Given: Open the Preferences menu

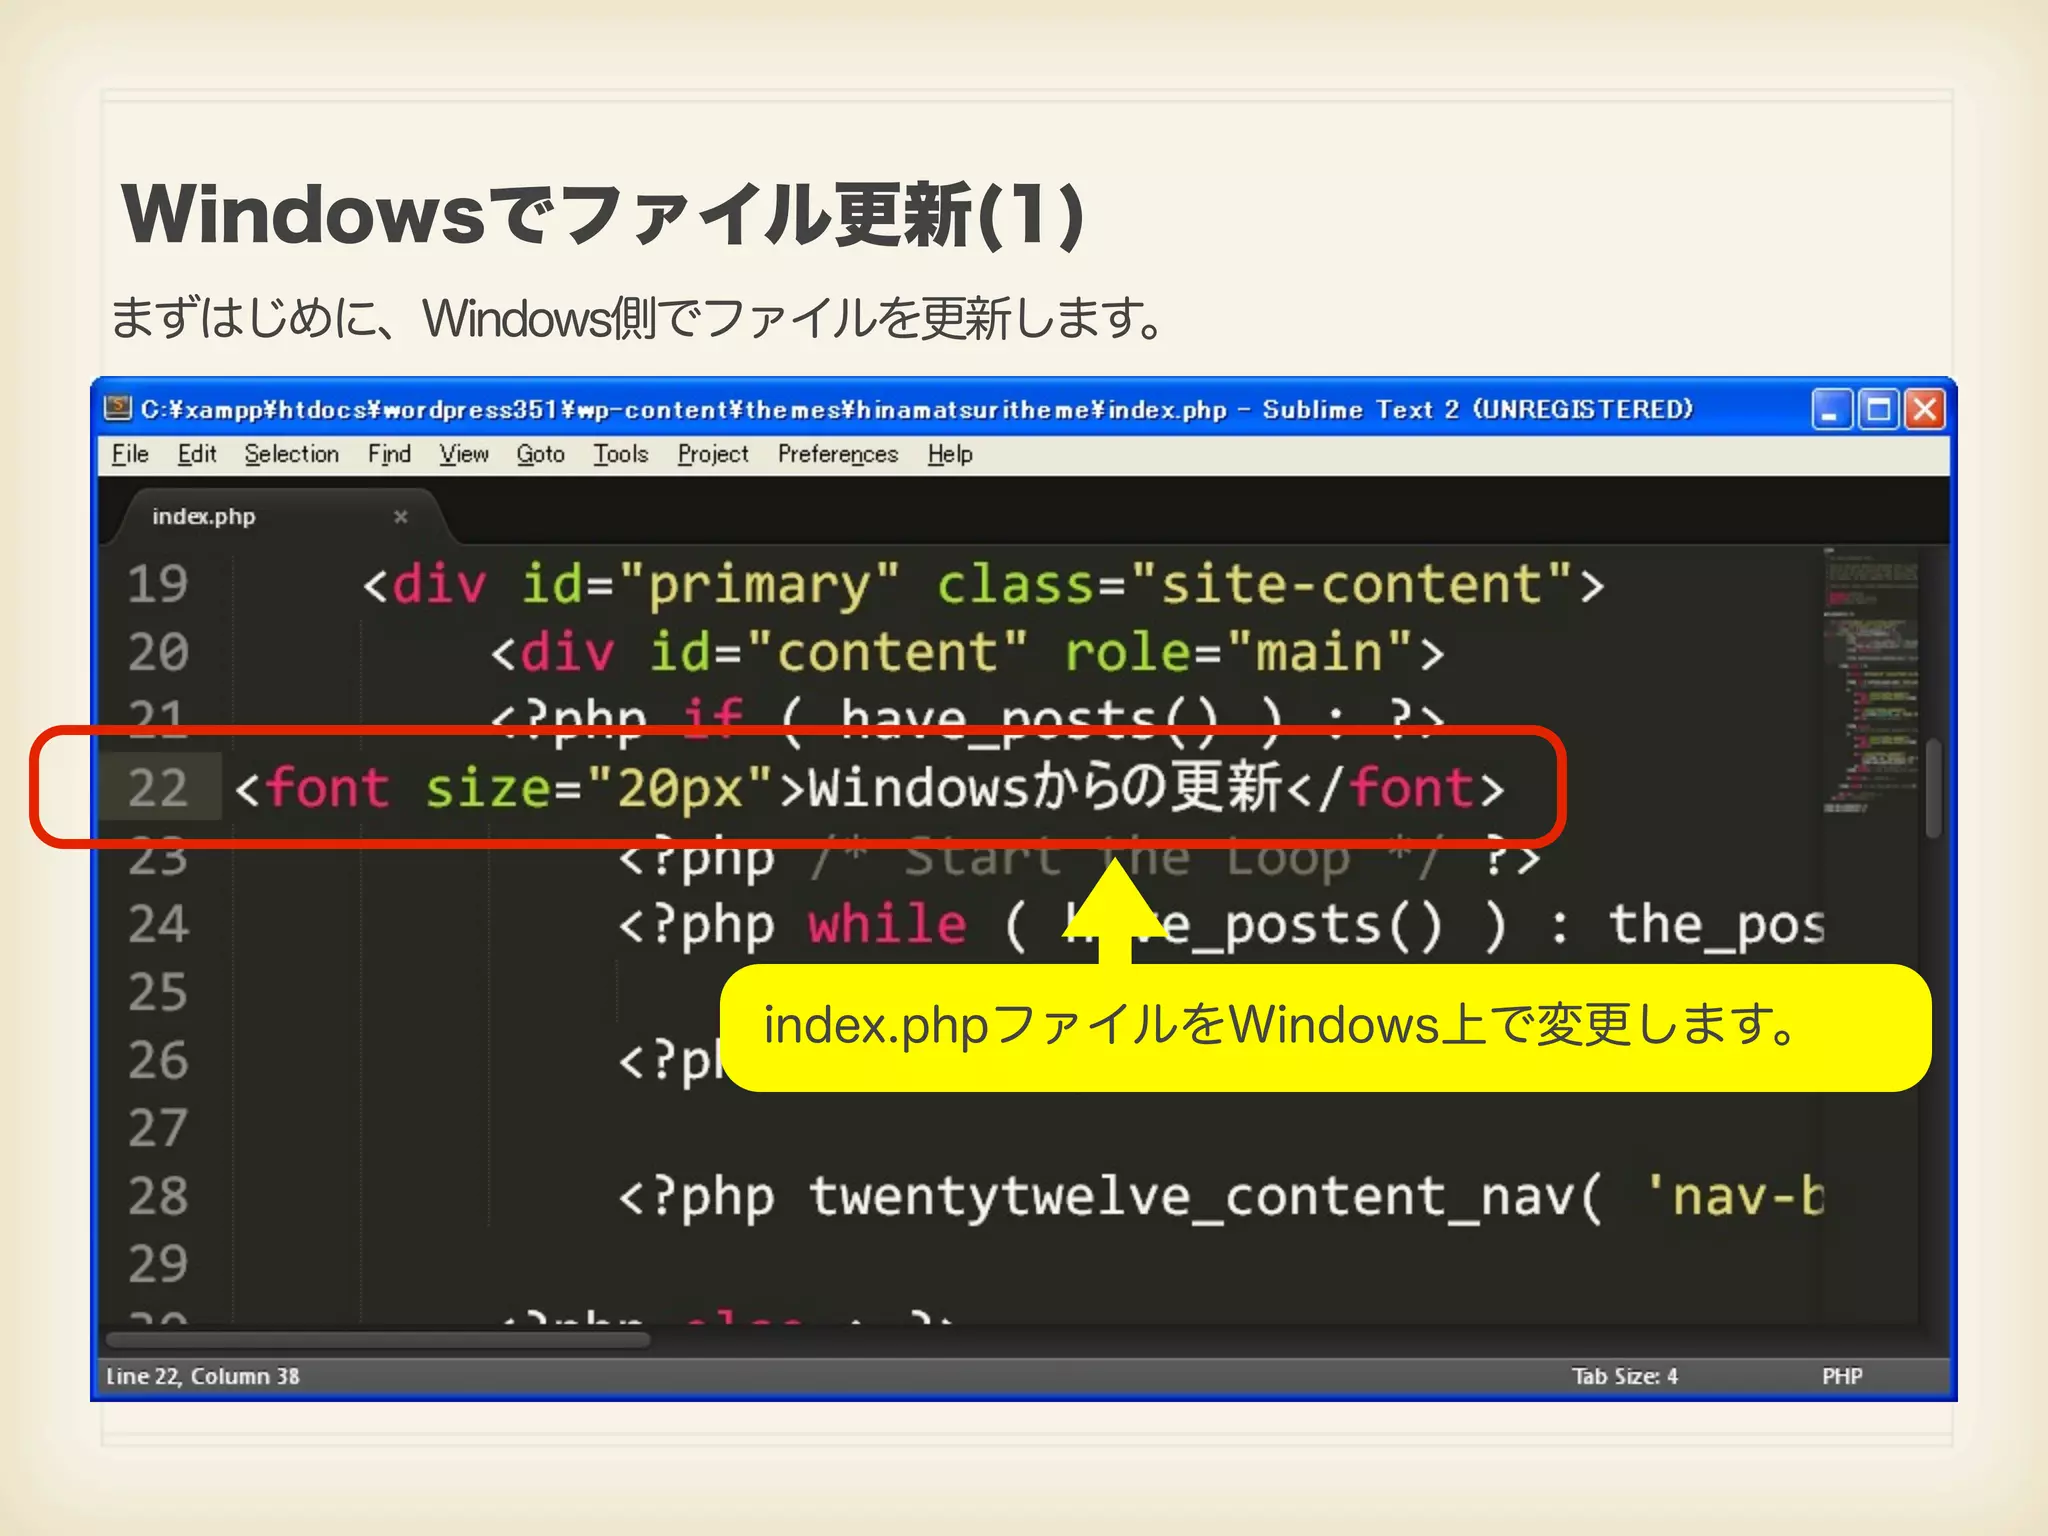Looking at the screenshot, I should [x=838, y=454].
